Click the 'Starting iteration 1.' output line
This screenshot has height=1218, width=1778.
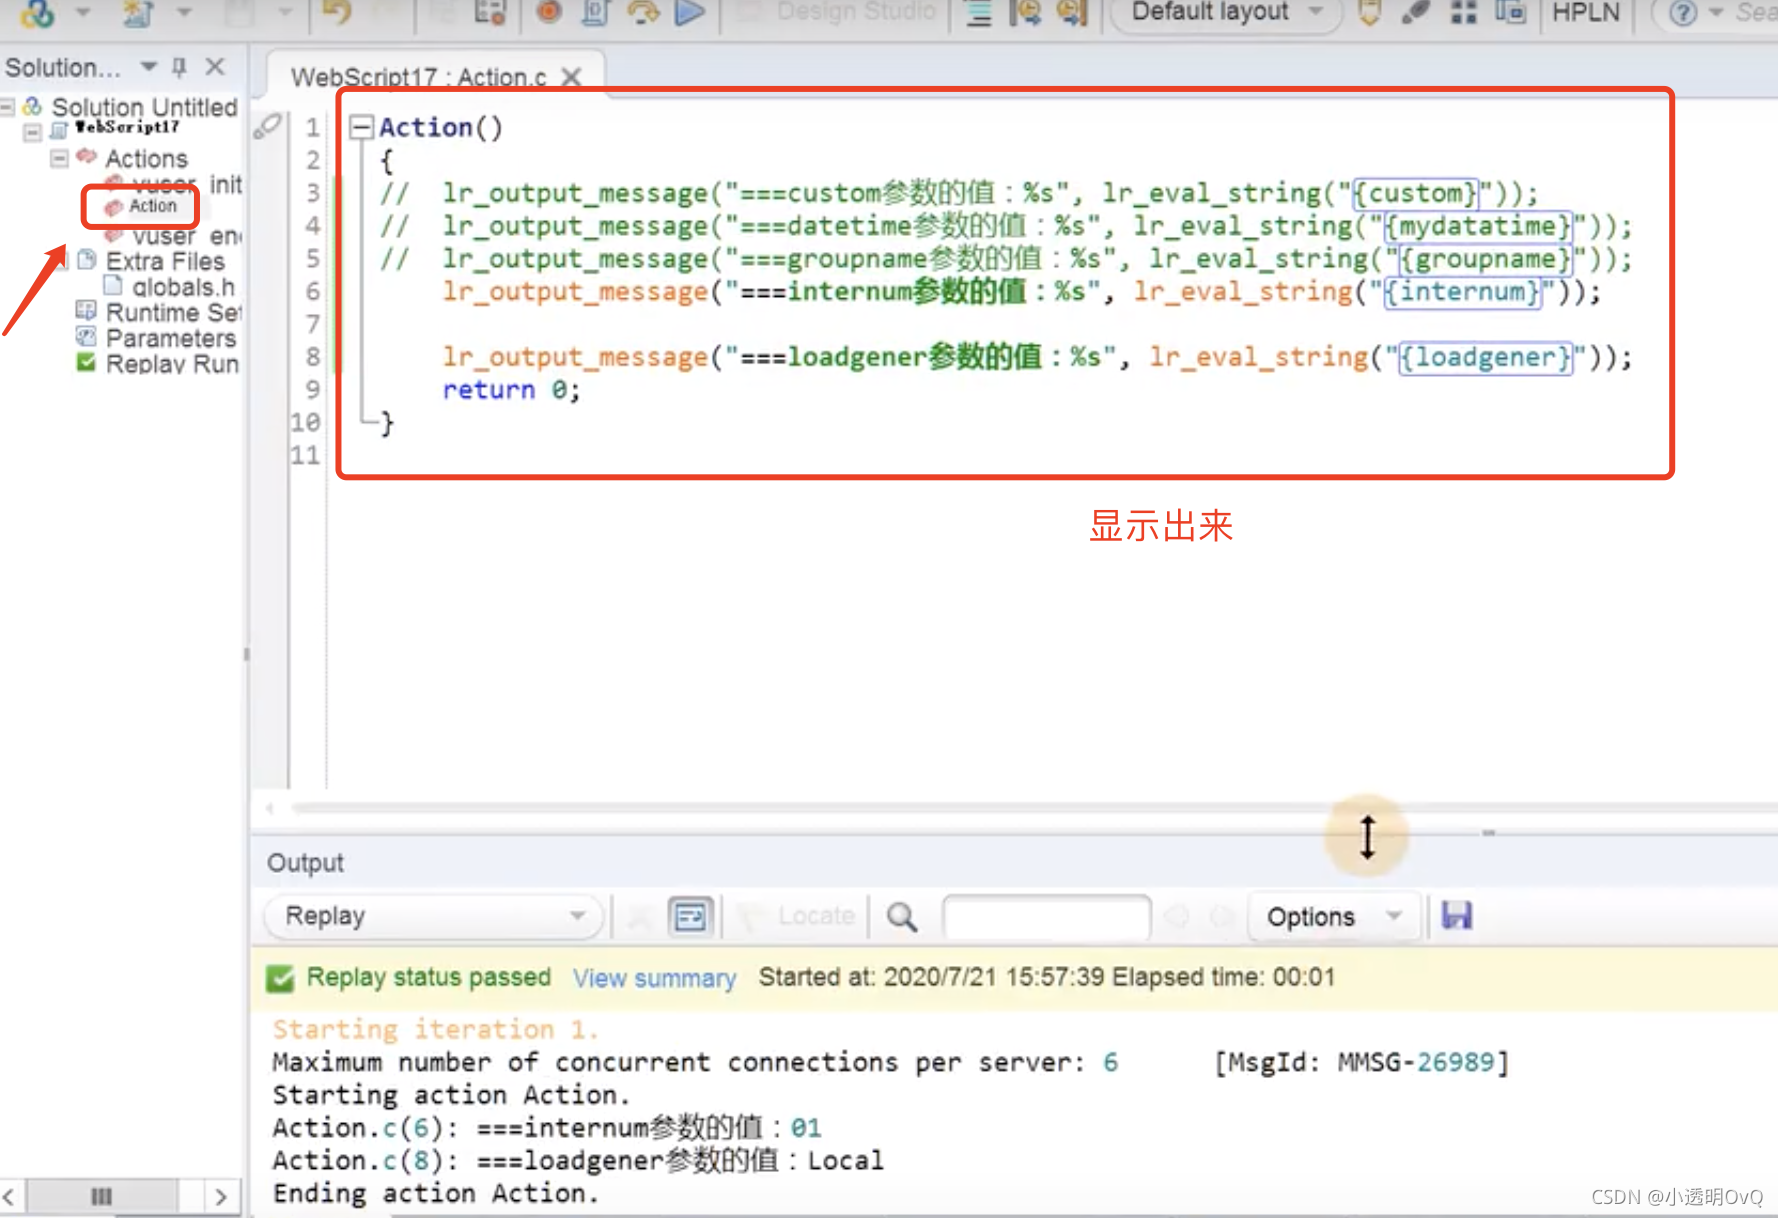coord(435,1029)
